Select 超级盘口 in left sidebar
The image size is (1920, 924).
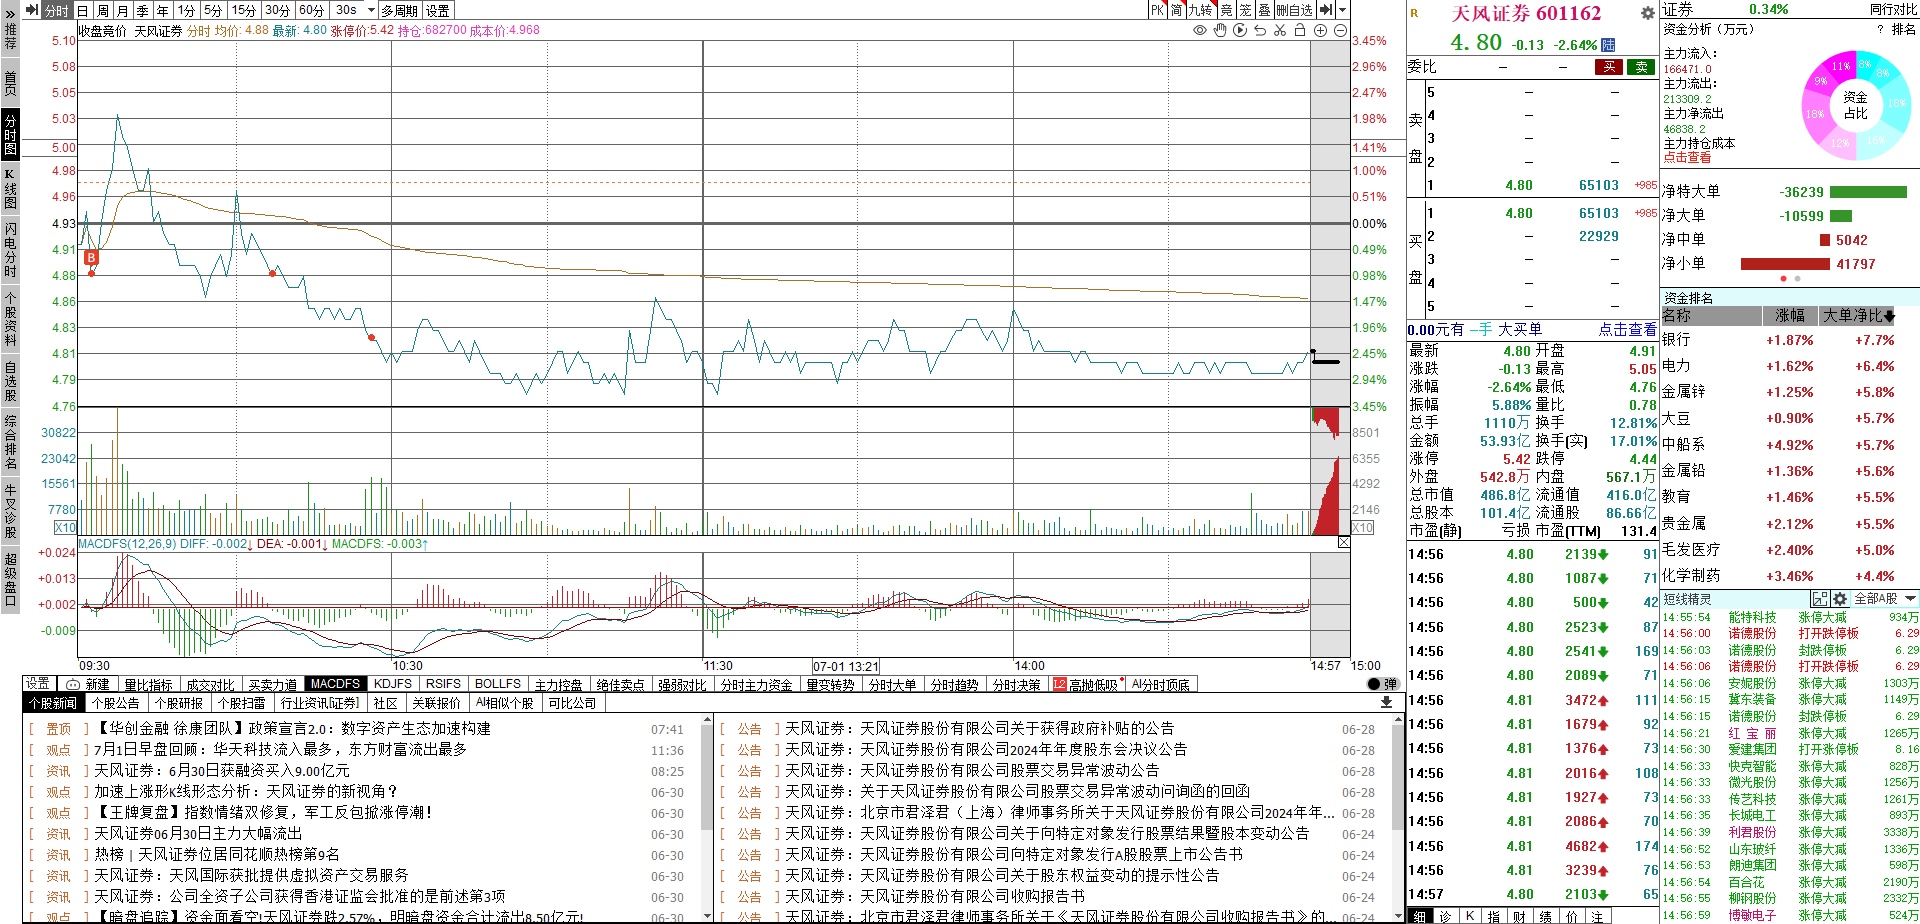10,578
